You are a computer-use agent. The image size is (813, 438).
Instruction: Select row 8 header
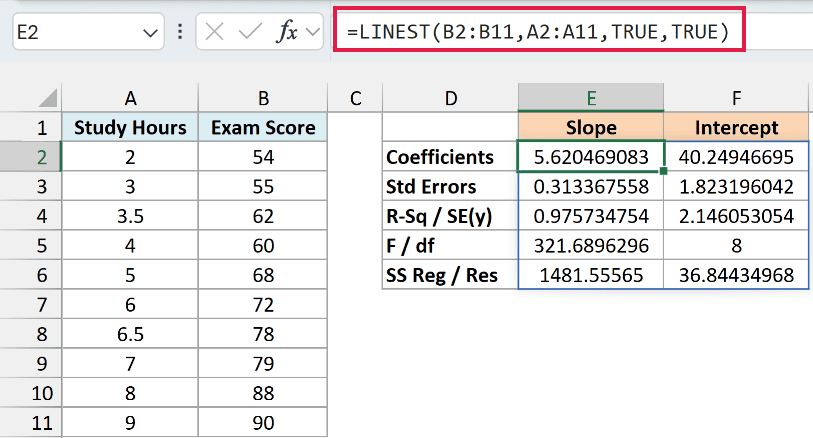click(31, 334)
